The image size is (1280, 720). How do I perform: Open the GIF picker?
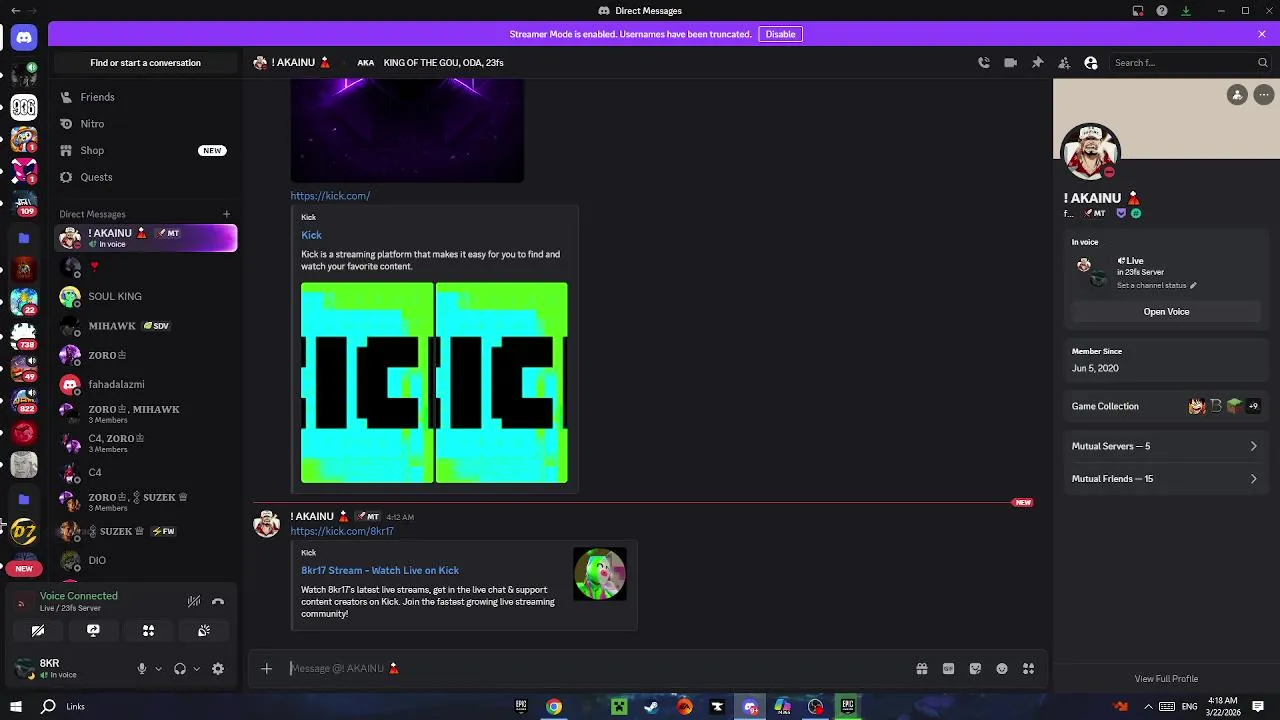948,669
